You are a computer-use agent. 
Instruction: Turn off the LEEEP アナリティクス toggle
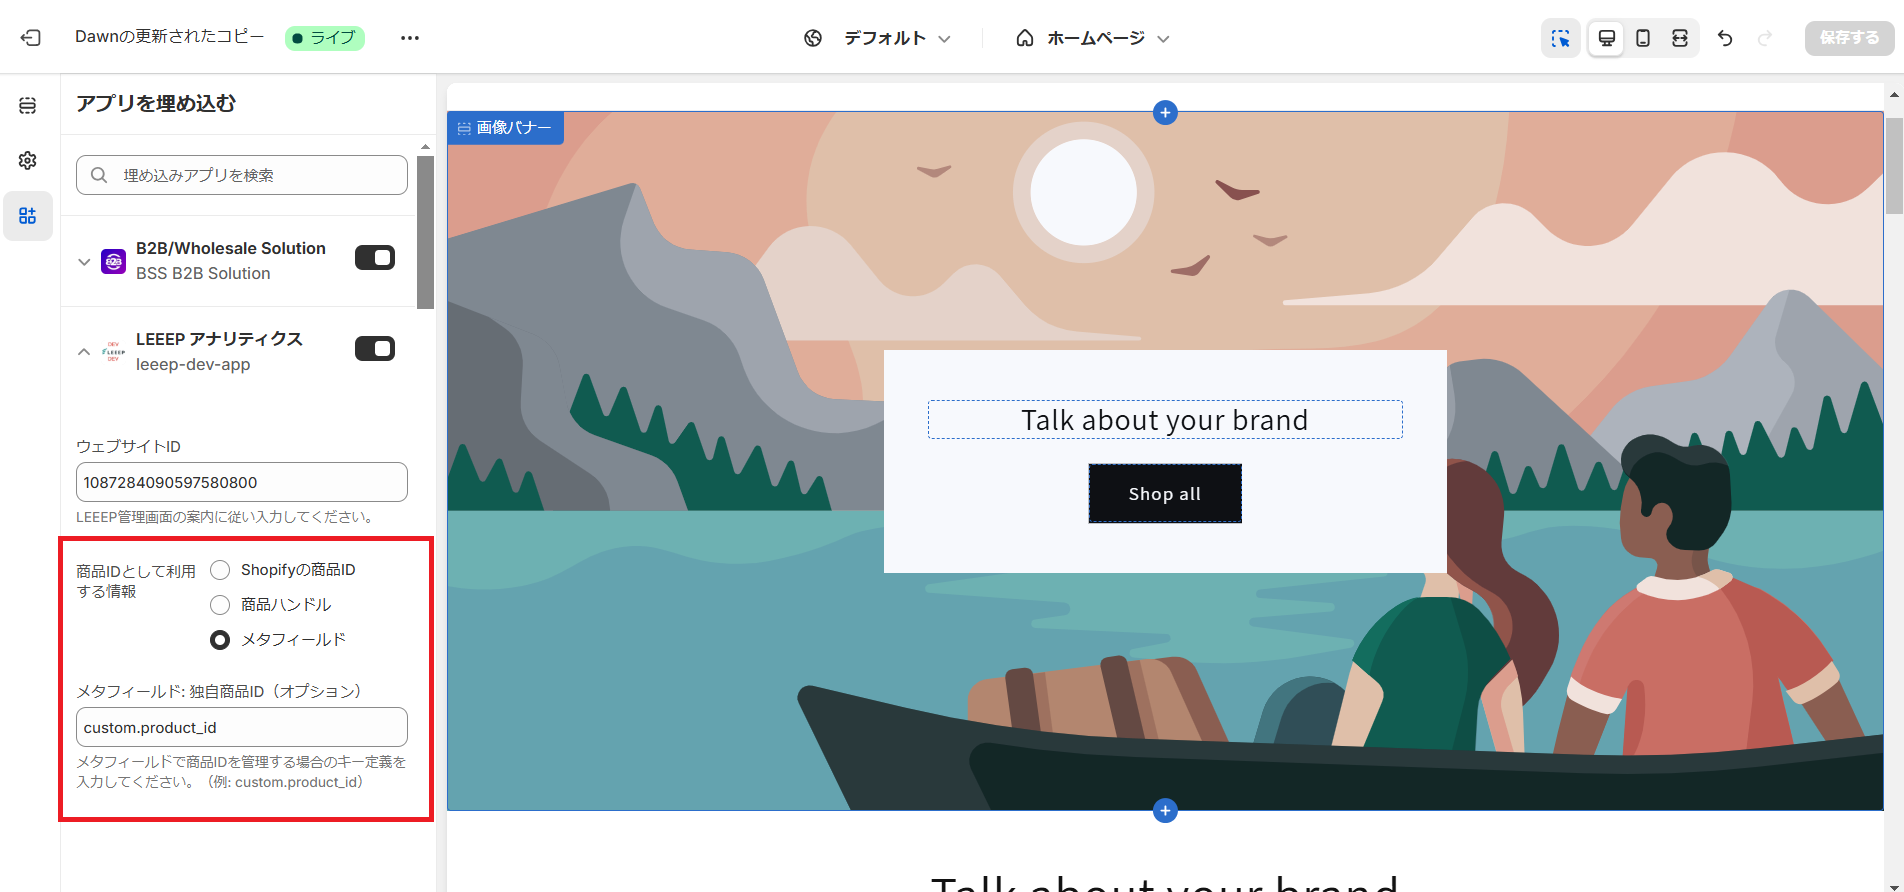pyautogui.click(x=375, y=349)
